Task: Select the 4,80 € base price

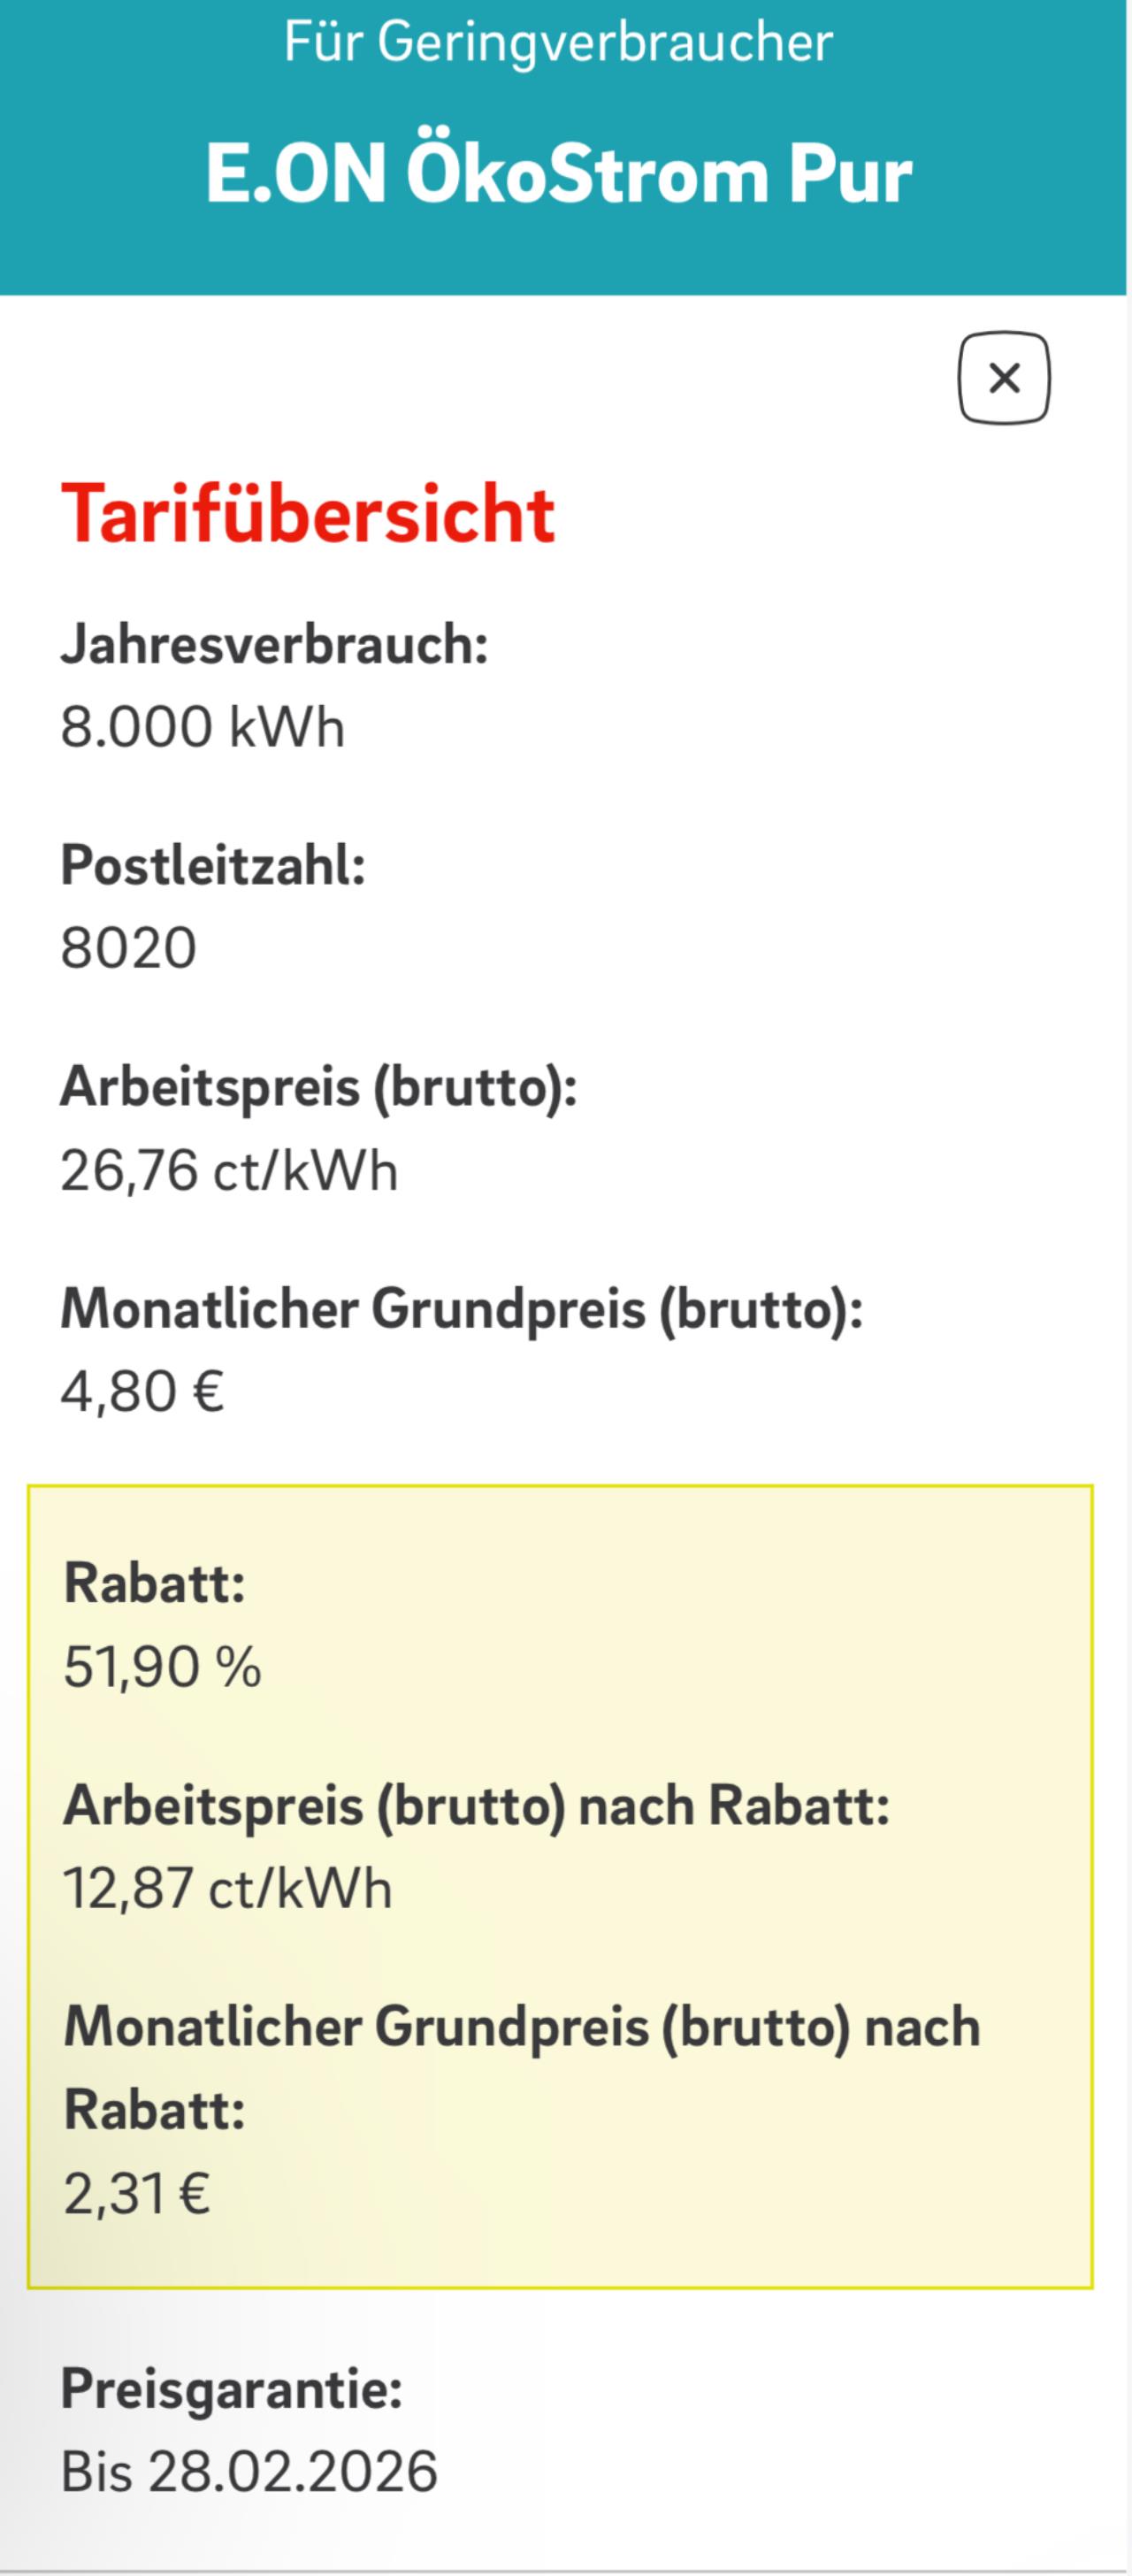Action: [142, 1391]
